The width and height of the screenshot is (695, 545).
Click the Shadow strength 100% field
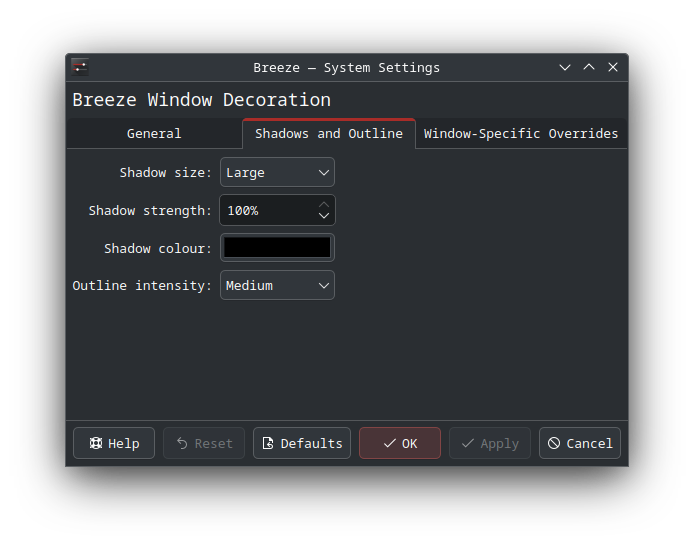click(277, 210)
